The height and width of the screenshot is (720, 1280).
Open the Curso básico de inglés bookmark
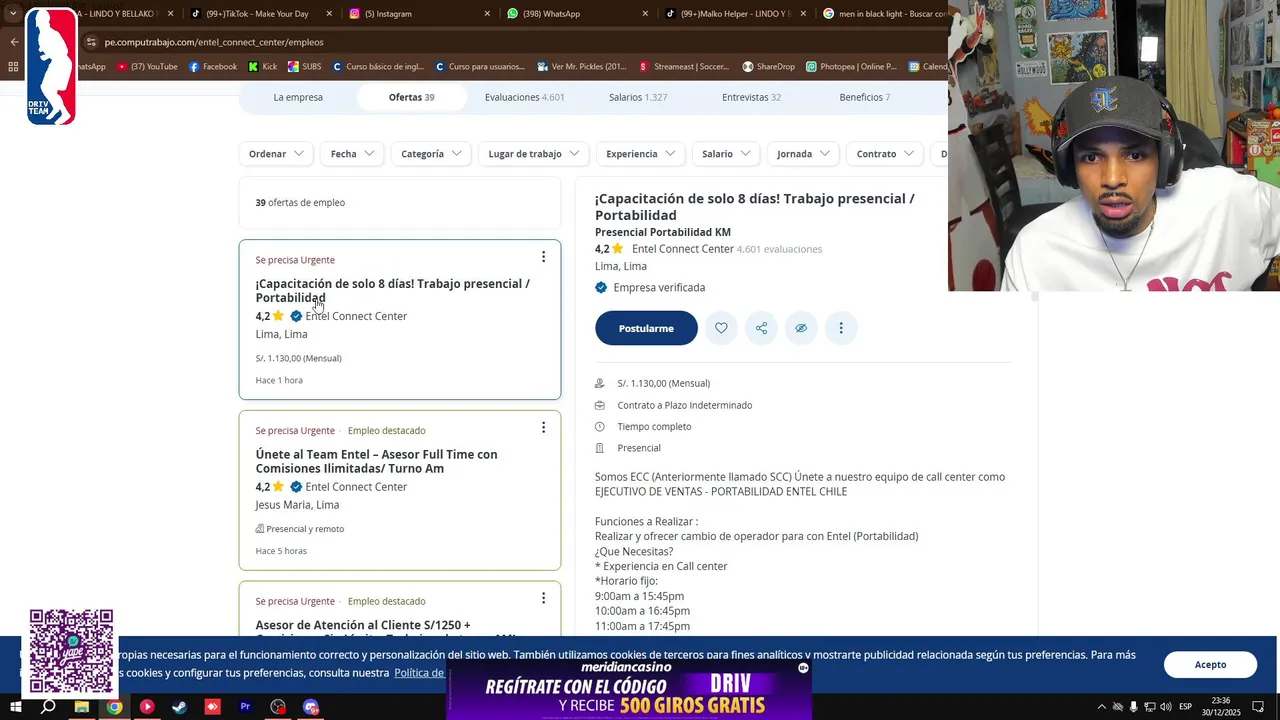pyautogui.click(x=378, y=67)
